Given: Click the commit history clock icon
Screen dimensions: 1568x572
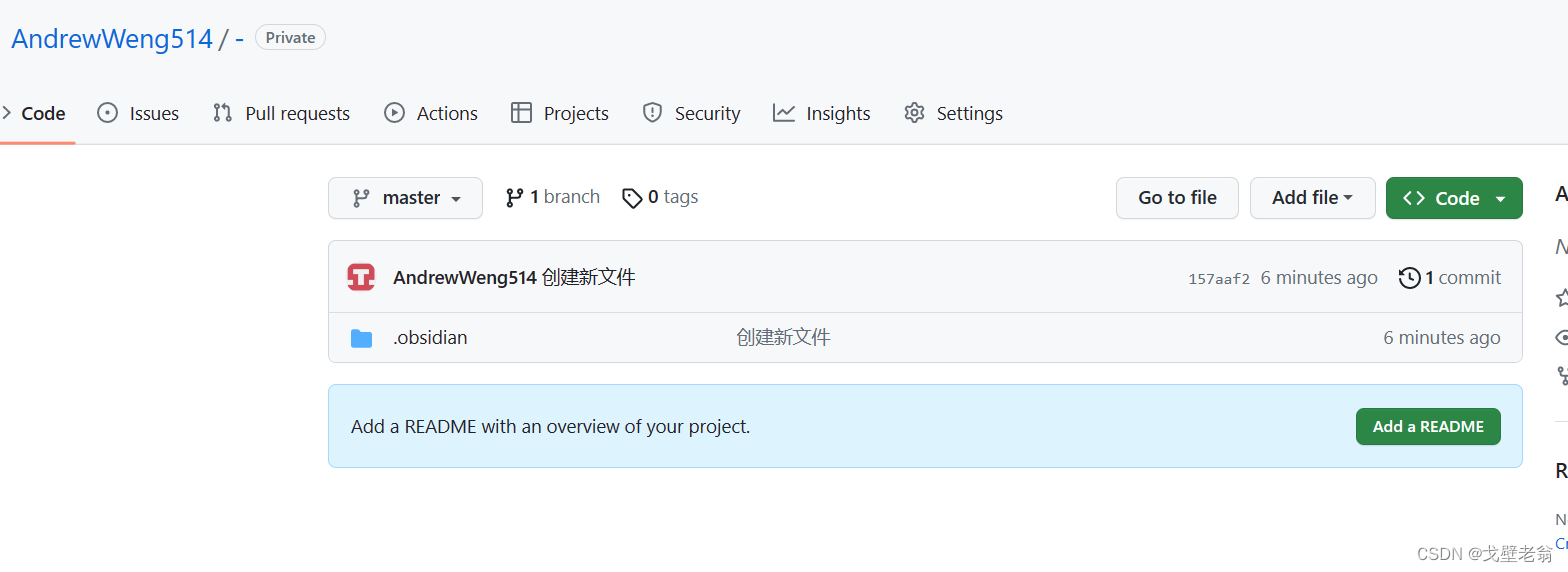Looking at the screenshot, I should pos(1410,278).
